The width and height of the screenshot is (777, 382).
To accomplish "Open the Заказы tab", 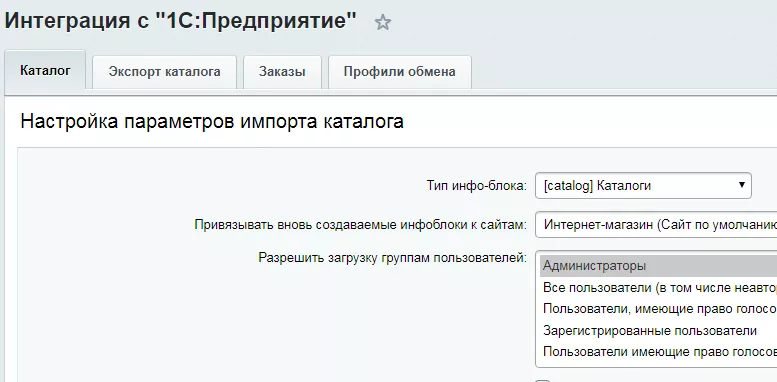I will tap(282, 72).
